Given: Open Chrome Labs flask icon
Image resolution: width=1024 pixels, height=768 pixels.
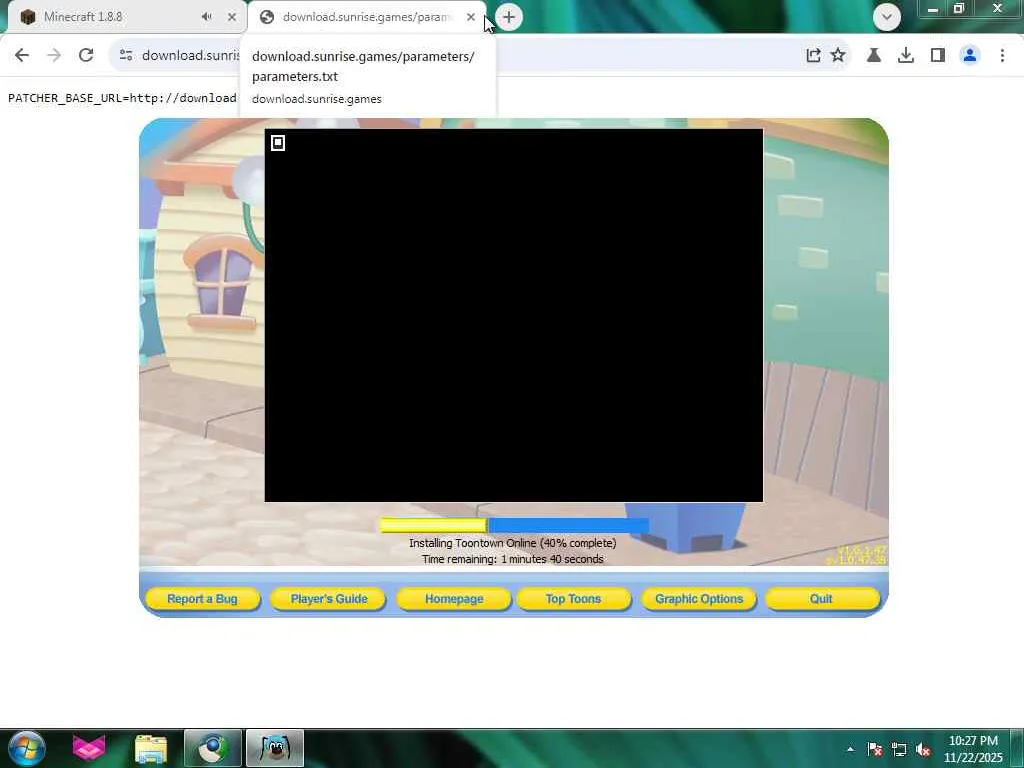Looking at the screenshot, I should [x=874, y=56].
